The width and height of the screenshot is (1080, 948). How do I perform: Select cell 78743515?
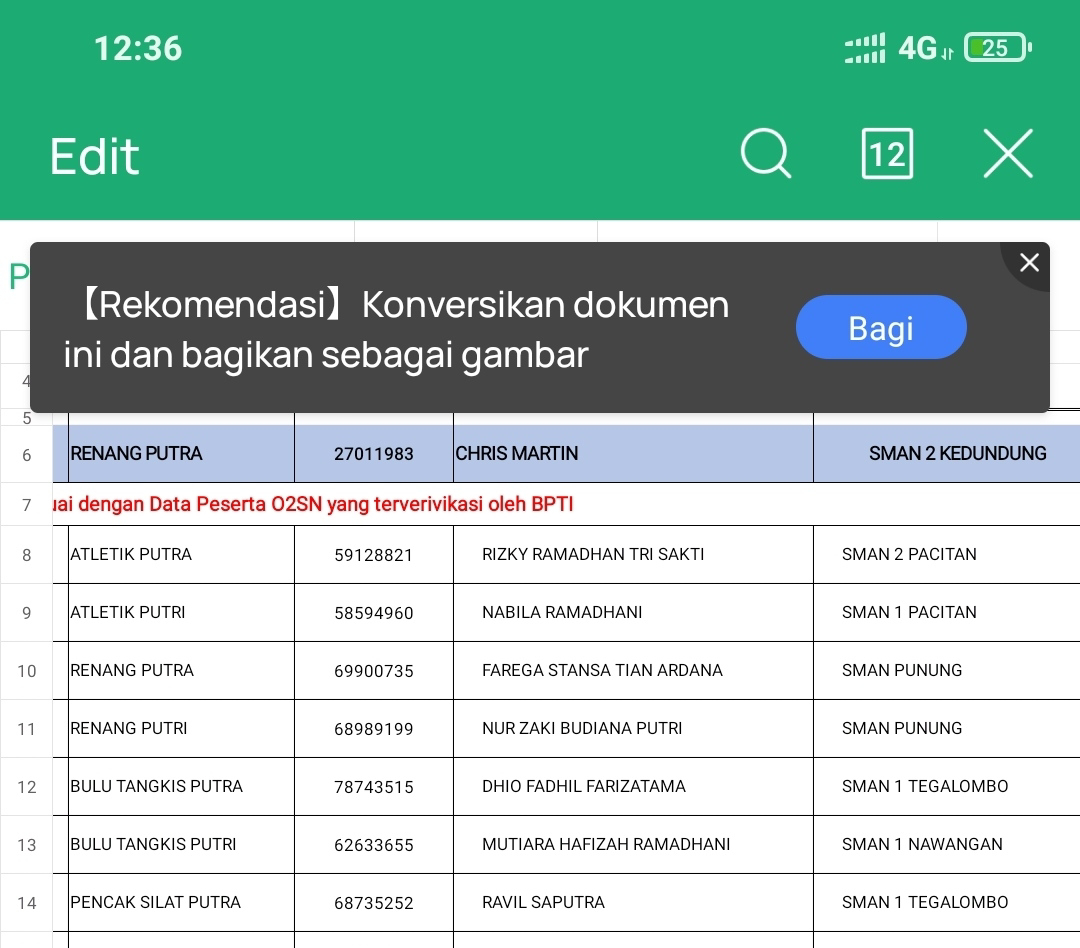click(x=374, y=786)
